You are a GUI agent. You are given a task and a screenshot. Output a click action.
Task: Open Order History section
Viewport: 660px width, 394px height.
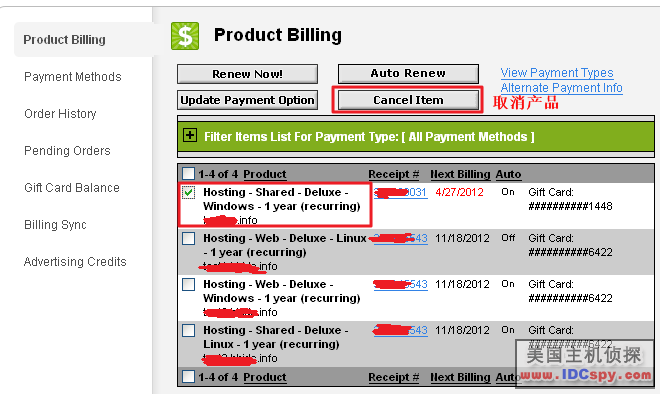point(60,114)
